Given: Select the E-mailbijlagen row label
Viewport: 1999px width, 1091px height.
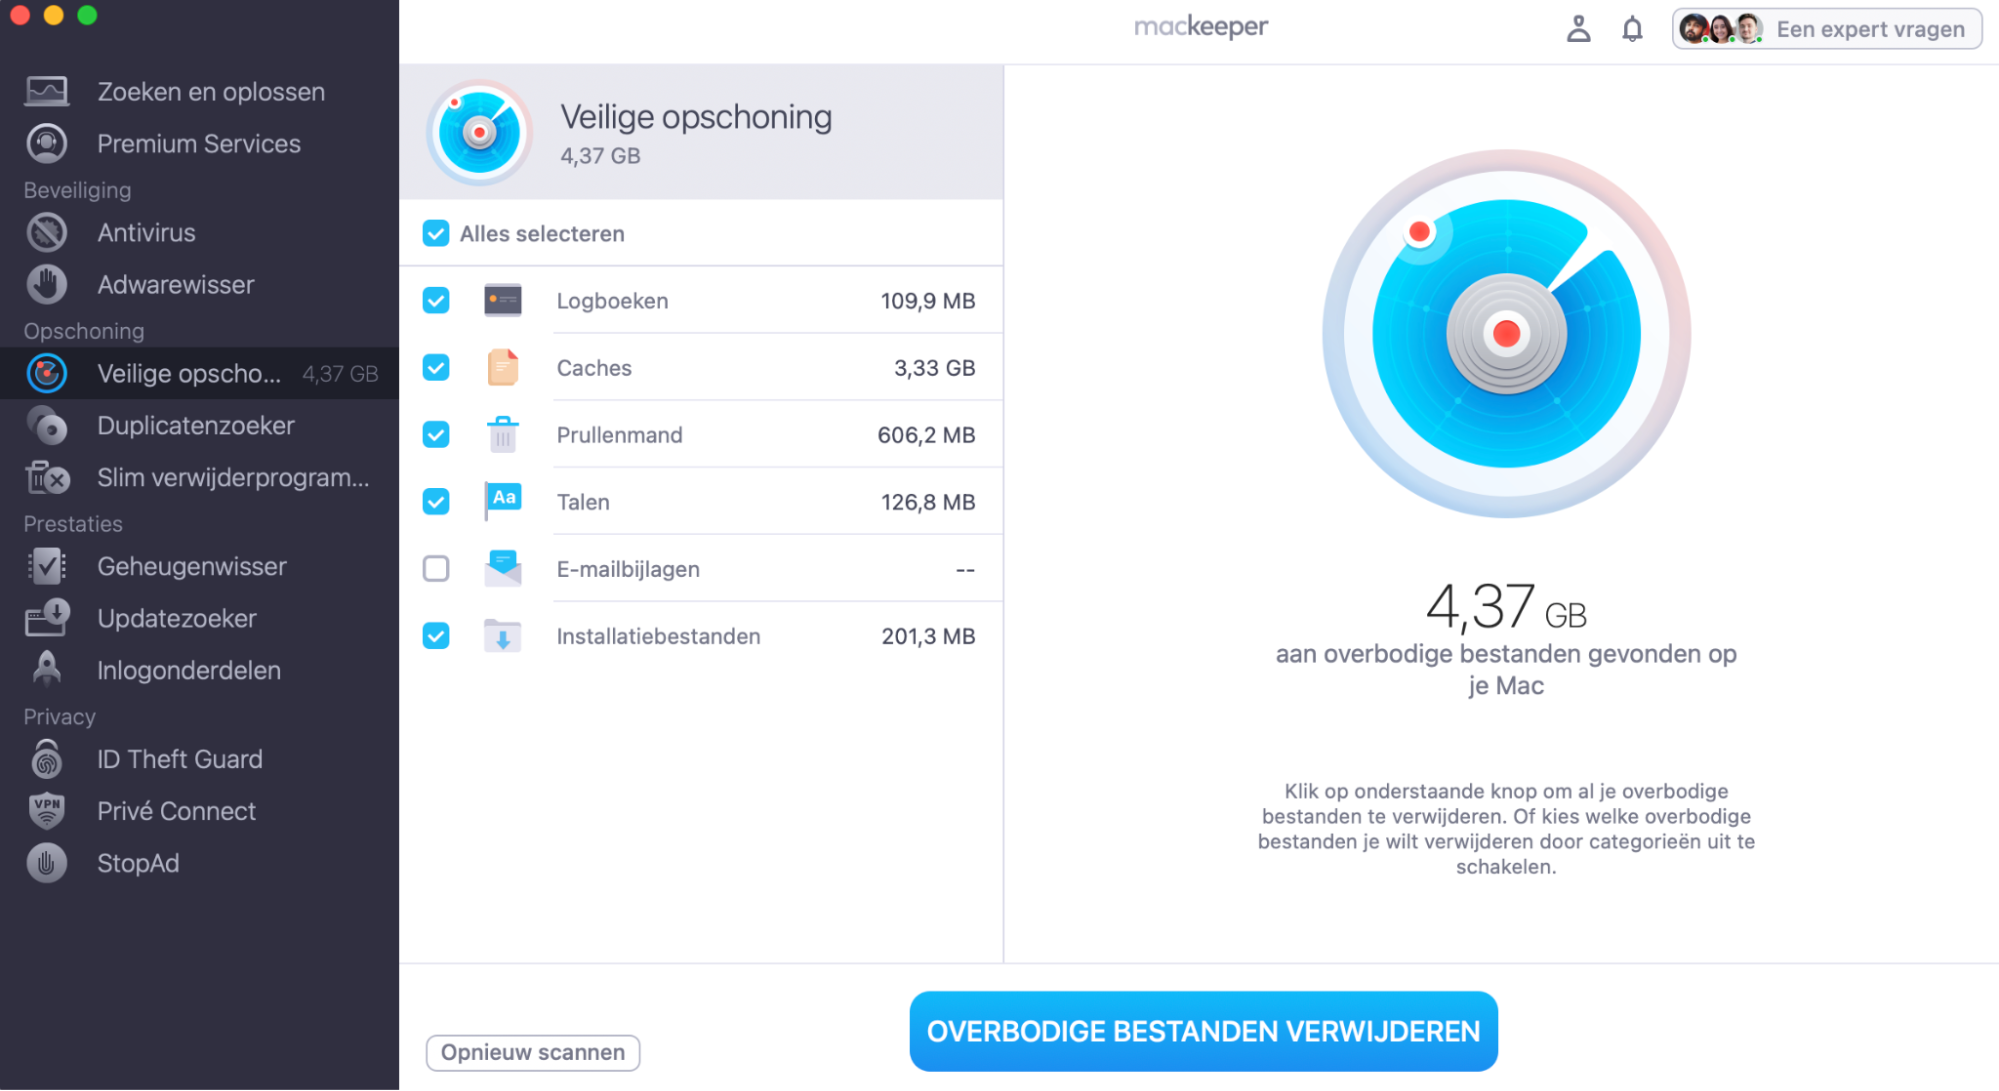Looking at the screenshot, I should 628,569.
